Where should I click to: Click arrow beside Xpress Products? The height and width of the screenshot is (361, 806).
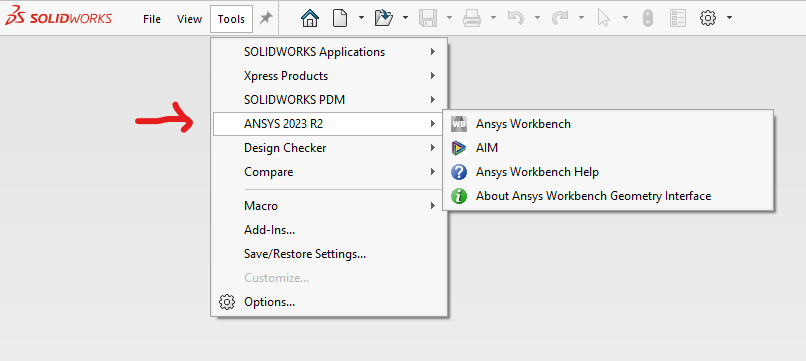click(x=433, y=76)
